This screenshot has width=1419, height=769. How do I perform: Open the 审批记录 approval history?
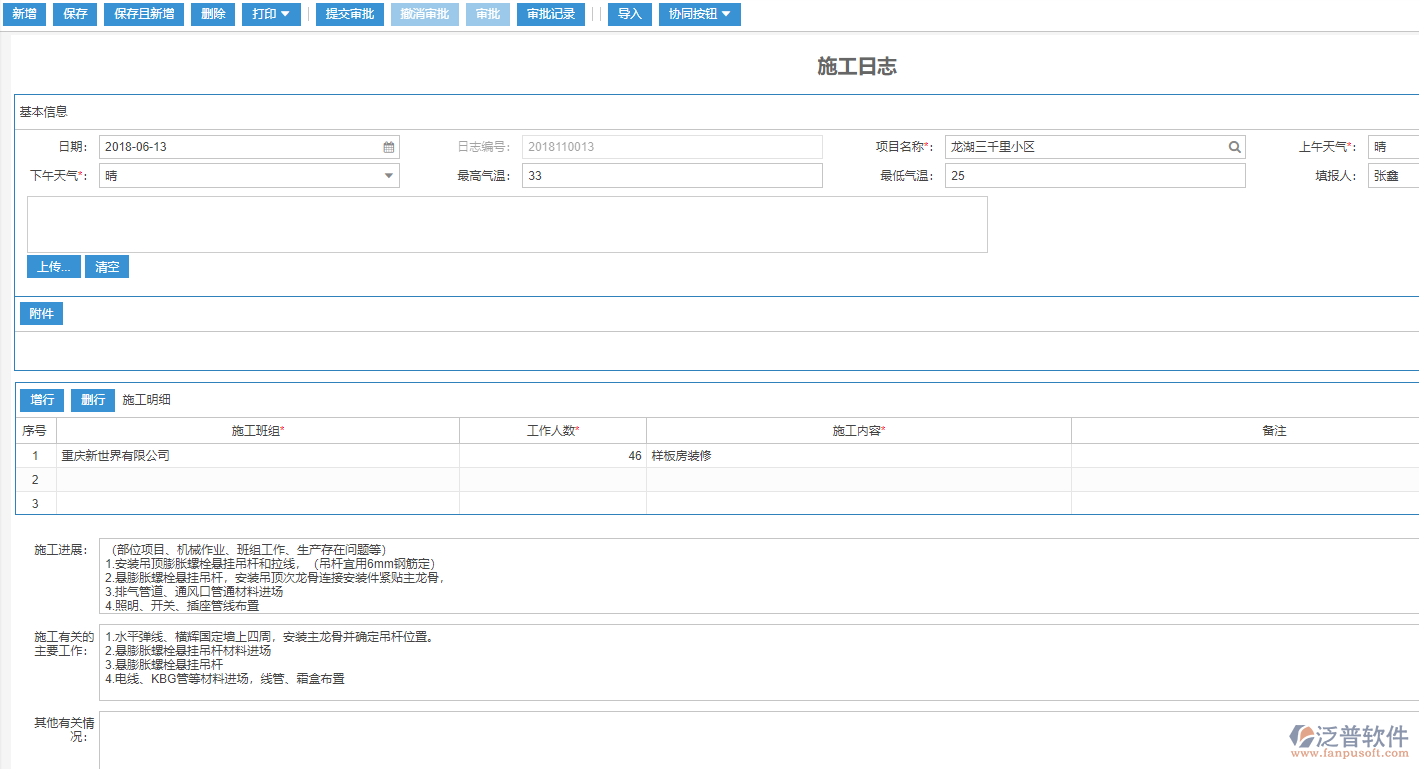pos(551,14)
